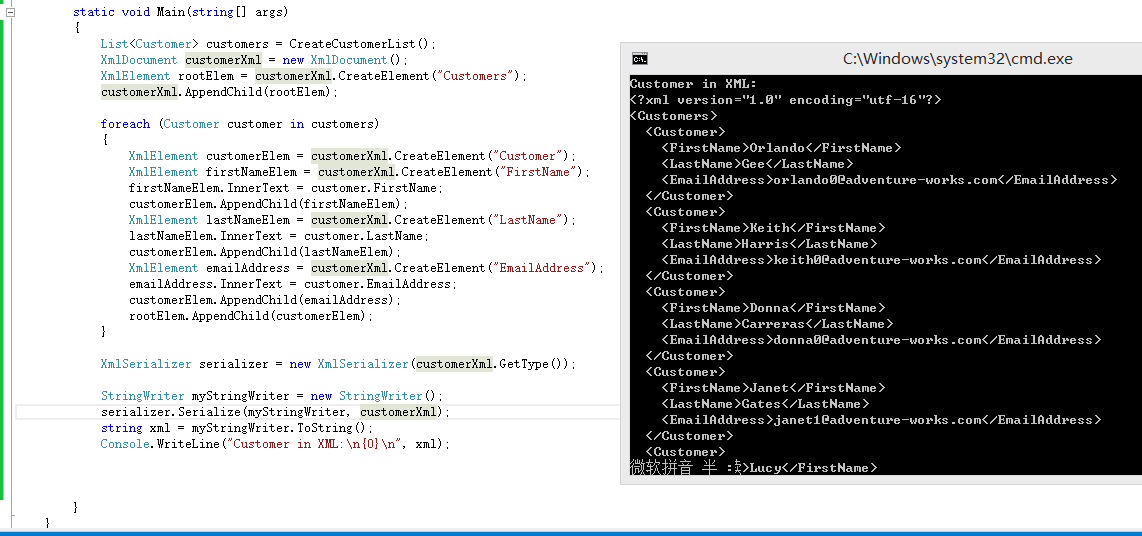Click the Donna FirstName console line

(x=773, y=308)
